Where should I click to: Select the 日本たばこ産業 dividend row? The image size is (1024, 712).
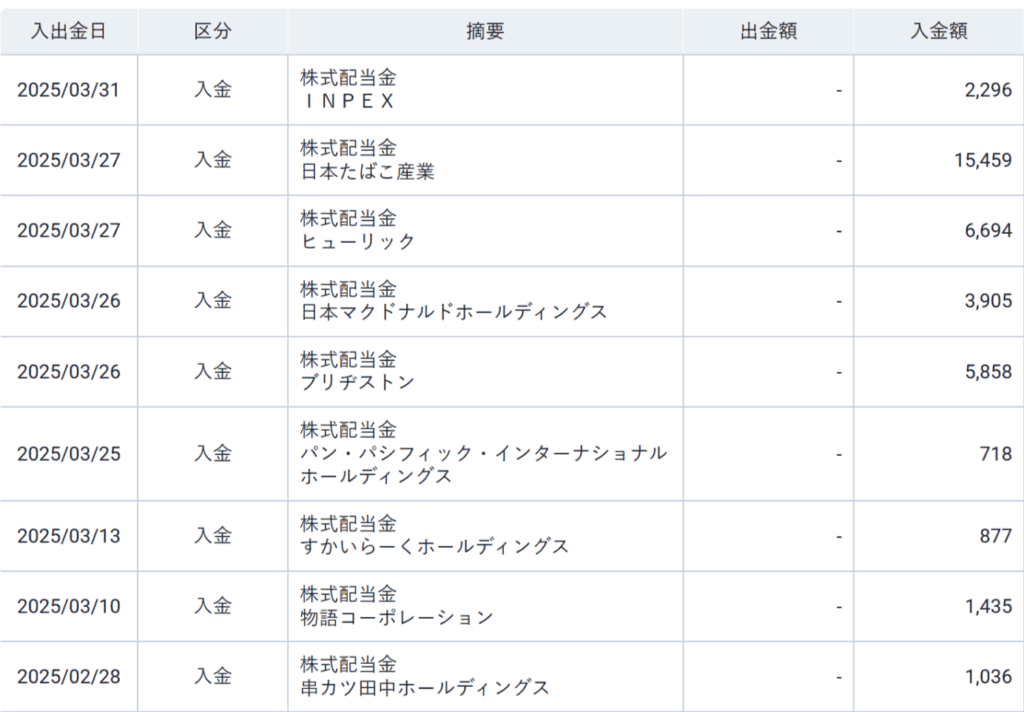pos(367,172)
